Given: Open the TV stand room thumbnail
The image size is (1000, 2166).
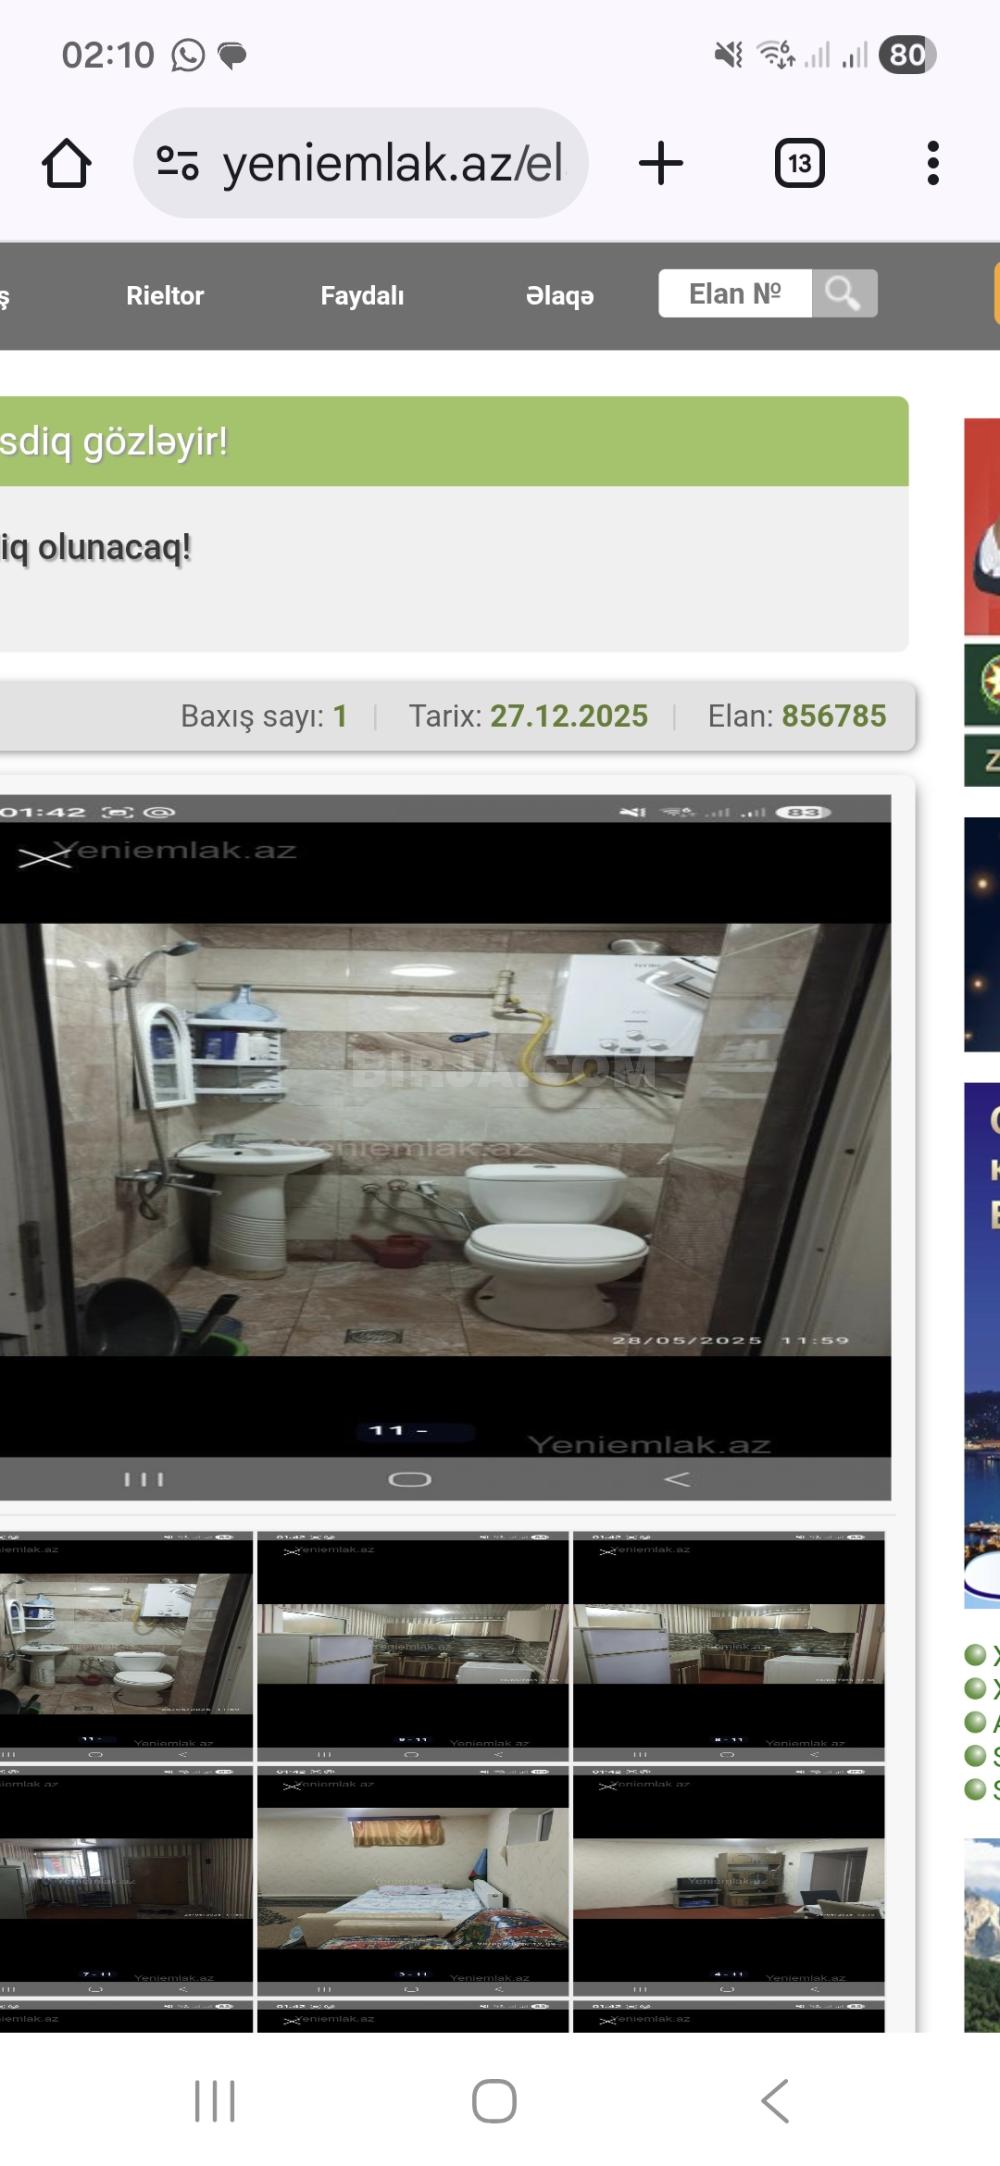Looking at the screenshot, I should tap(728, 1880).
